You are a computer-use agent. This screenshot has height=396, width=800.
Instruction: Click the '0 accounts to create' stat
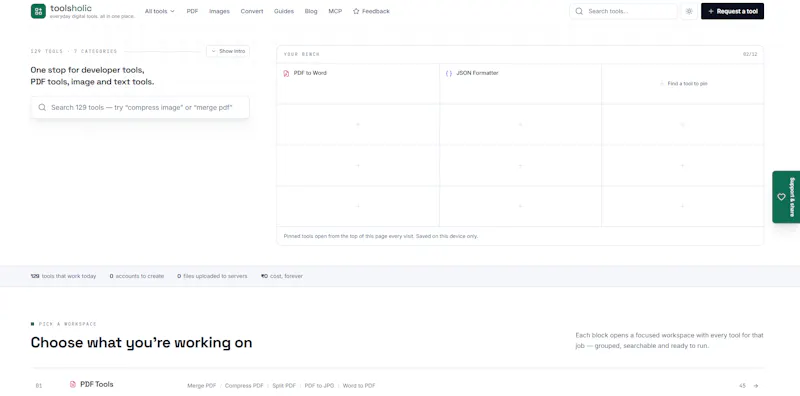(137, 276)
